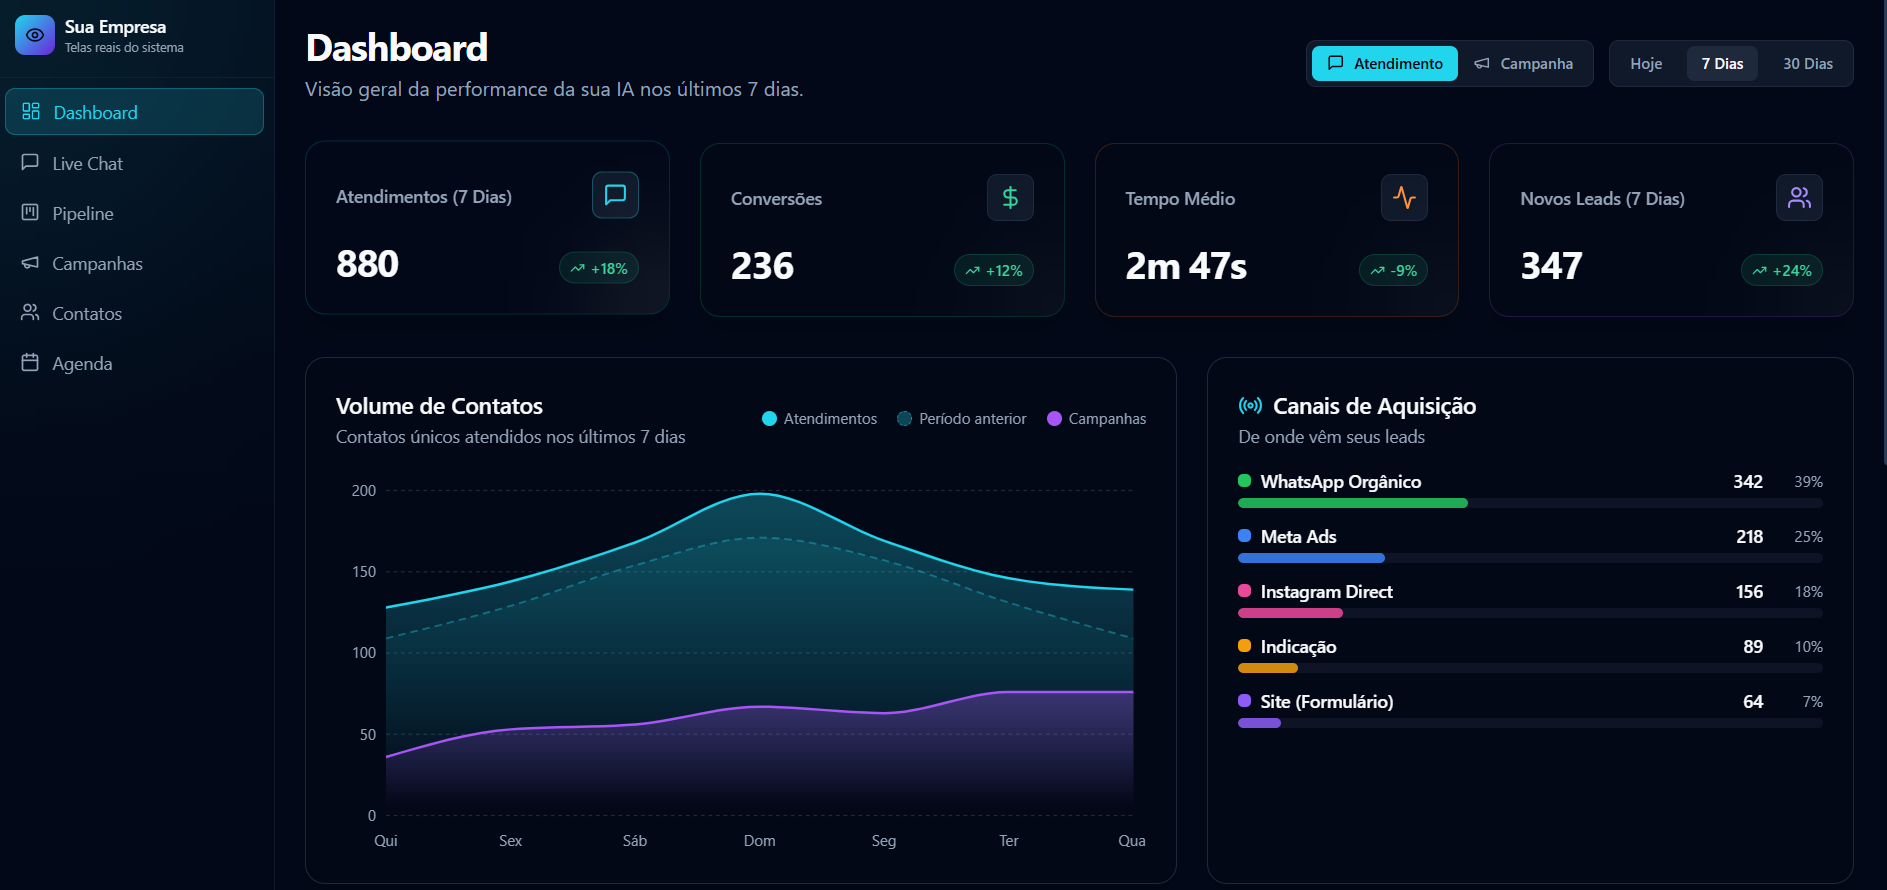Toggle the Período anterior legend item
The height and width of the screenshot is (890, 1887).
[x=961, y=418]
